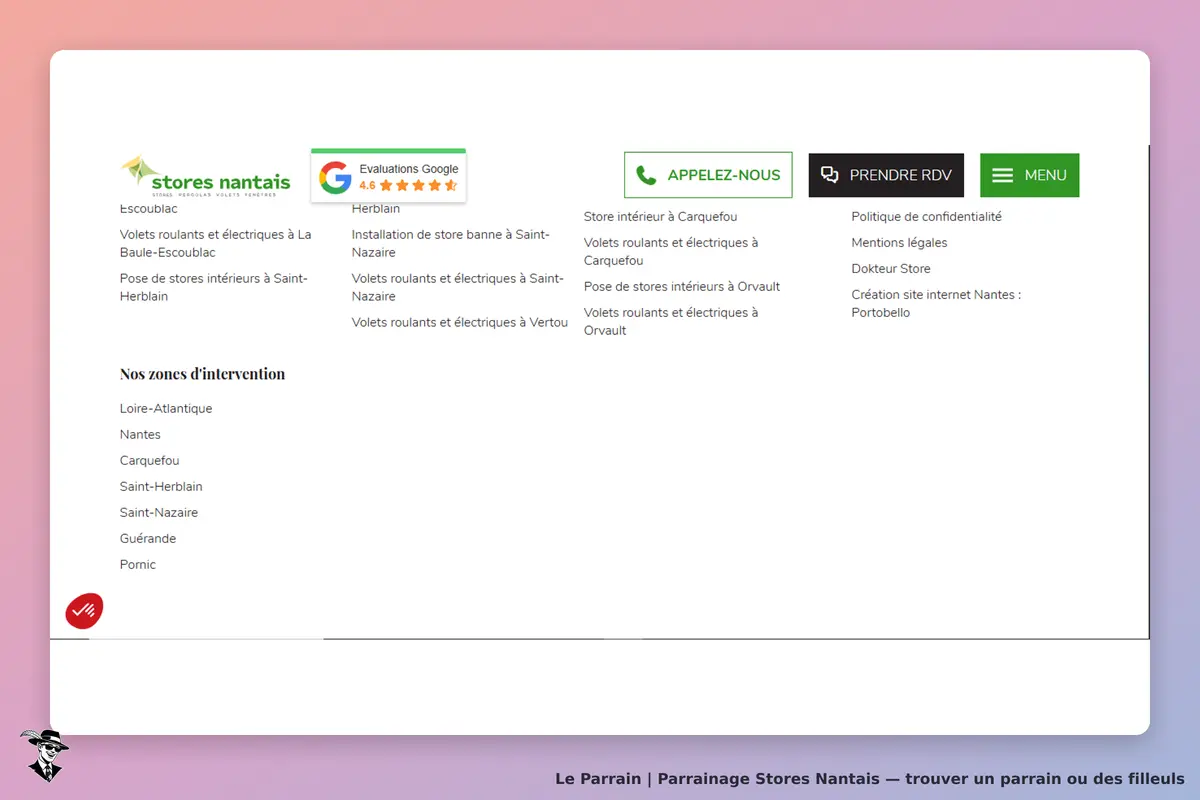This screenshot has width=1200, height=800.
Task: Open Pose de stores intérieurs à Saint-Herblain
Action: 214,288
